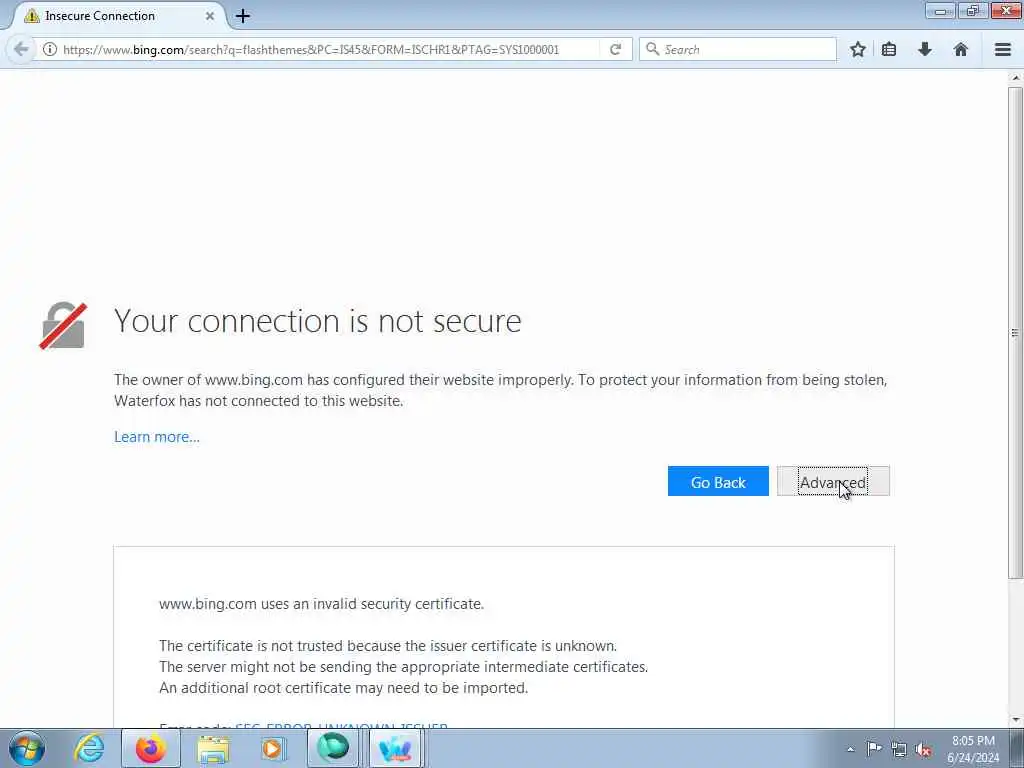
Task: Click the Advanced button
Action: [x=833, y=481]
